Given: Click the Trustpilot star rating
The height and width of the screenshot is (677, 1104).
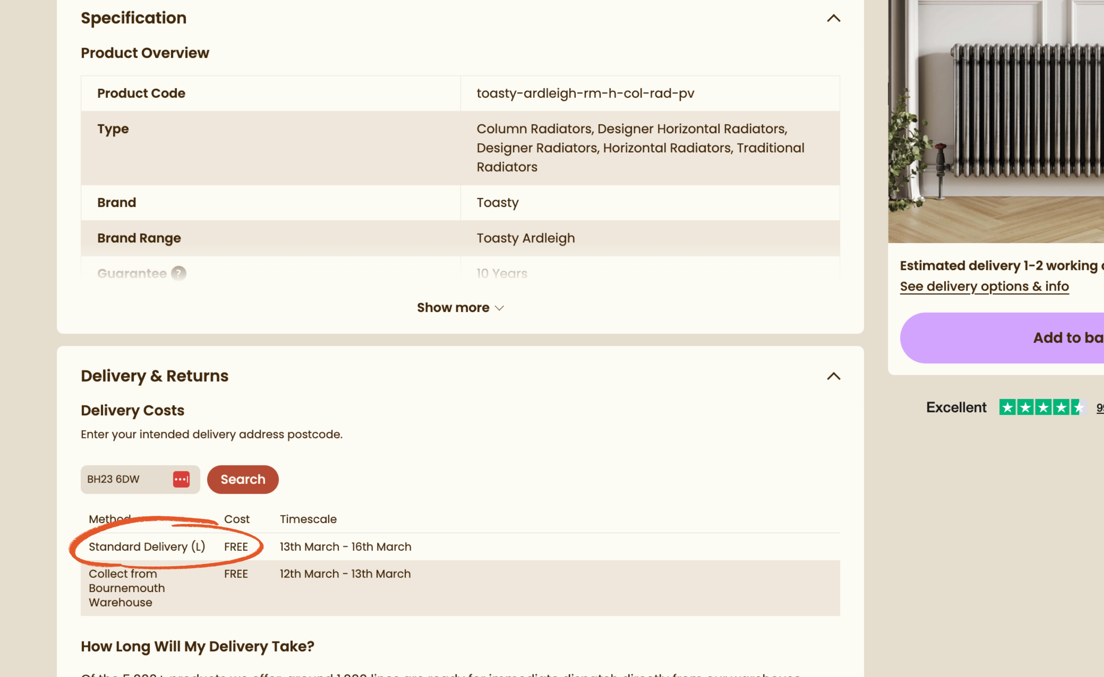Looking at the screenshot, I should (1040, 407).
